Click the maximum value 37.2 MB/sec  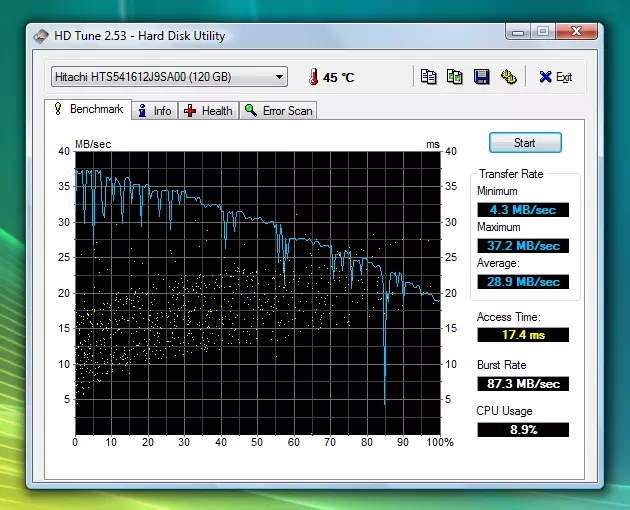click(x=523, y=246)
